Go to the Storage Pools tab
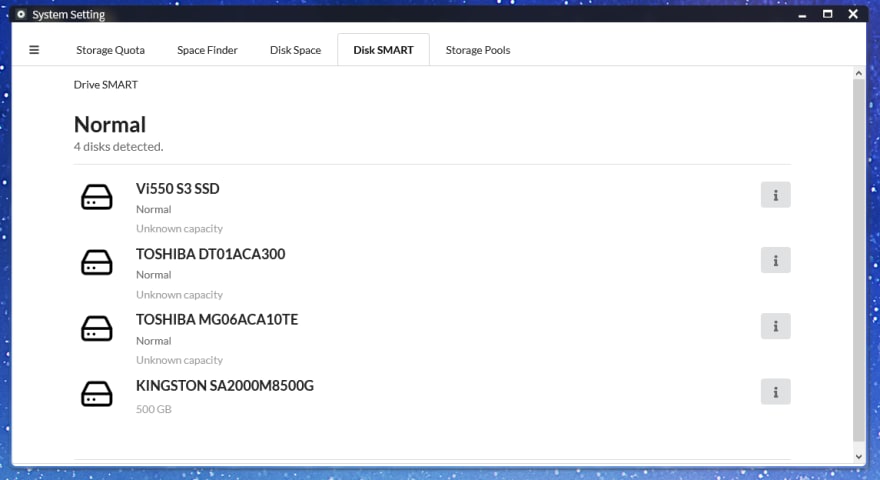The height and width of the screenshot is (480, 880). [478, 50]
